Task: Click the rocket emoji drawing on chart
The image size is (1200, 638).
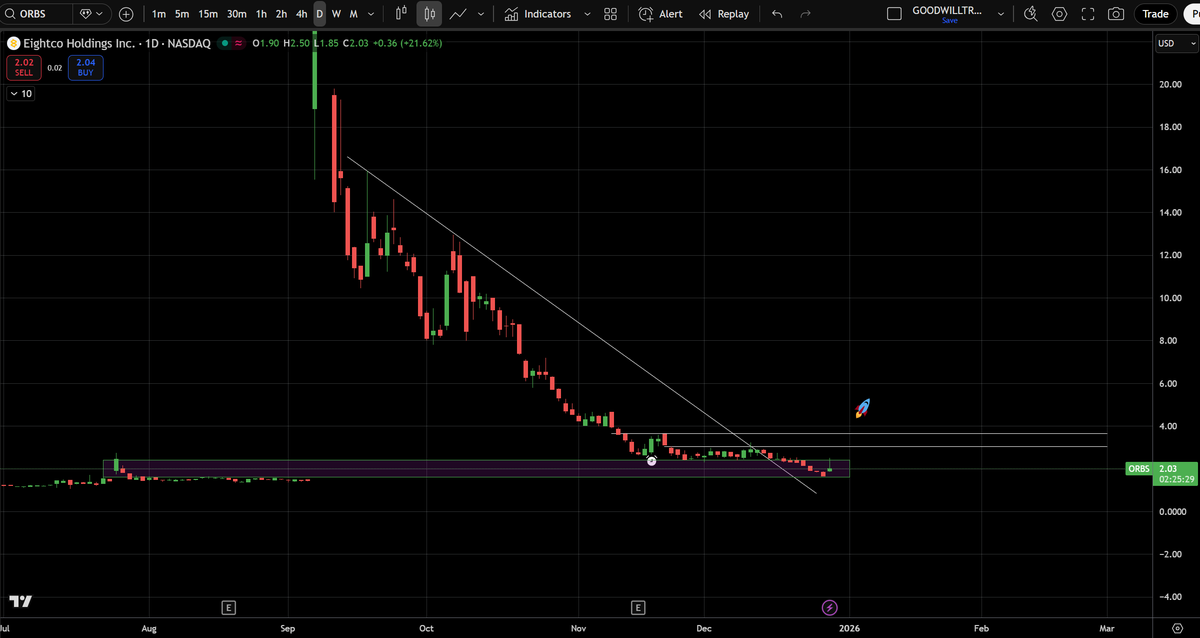Action: coord(862,408)
